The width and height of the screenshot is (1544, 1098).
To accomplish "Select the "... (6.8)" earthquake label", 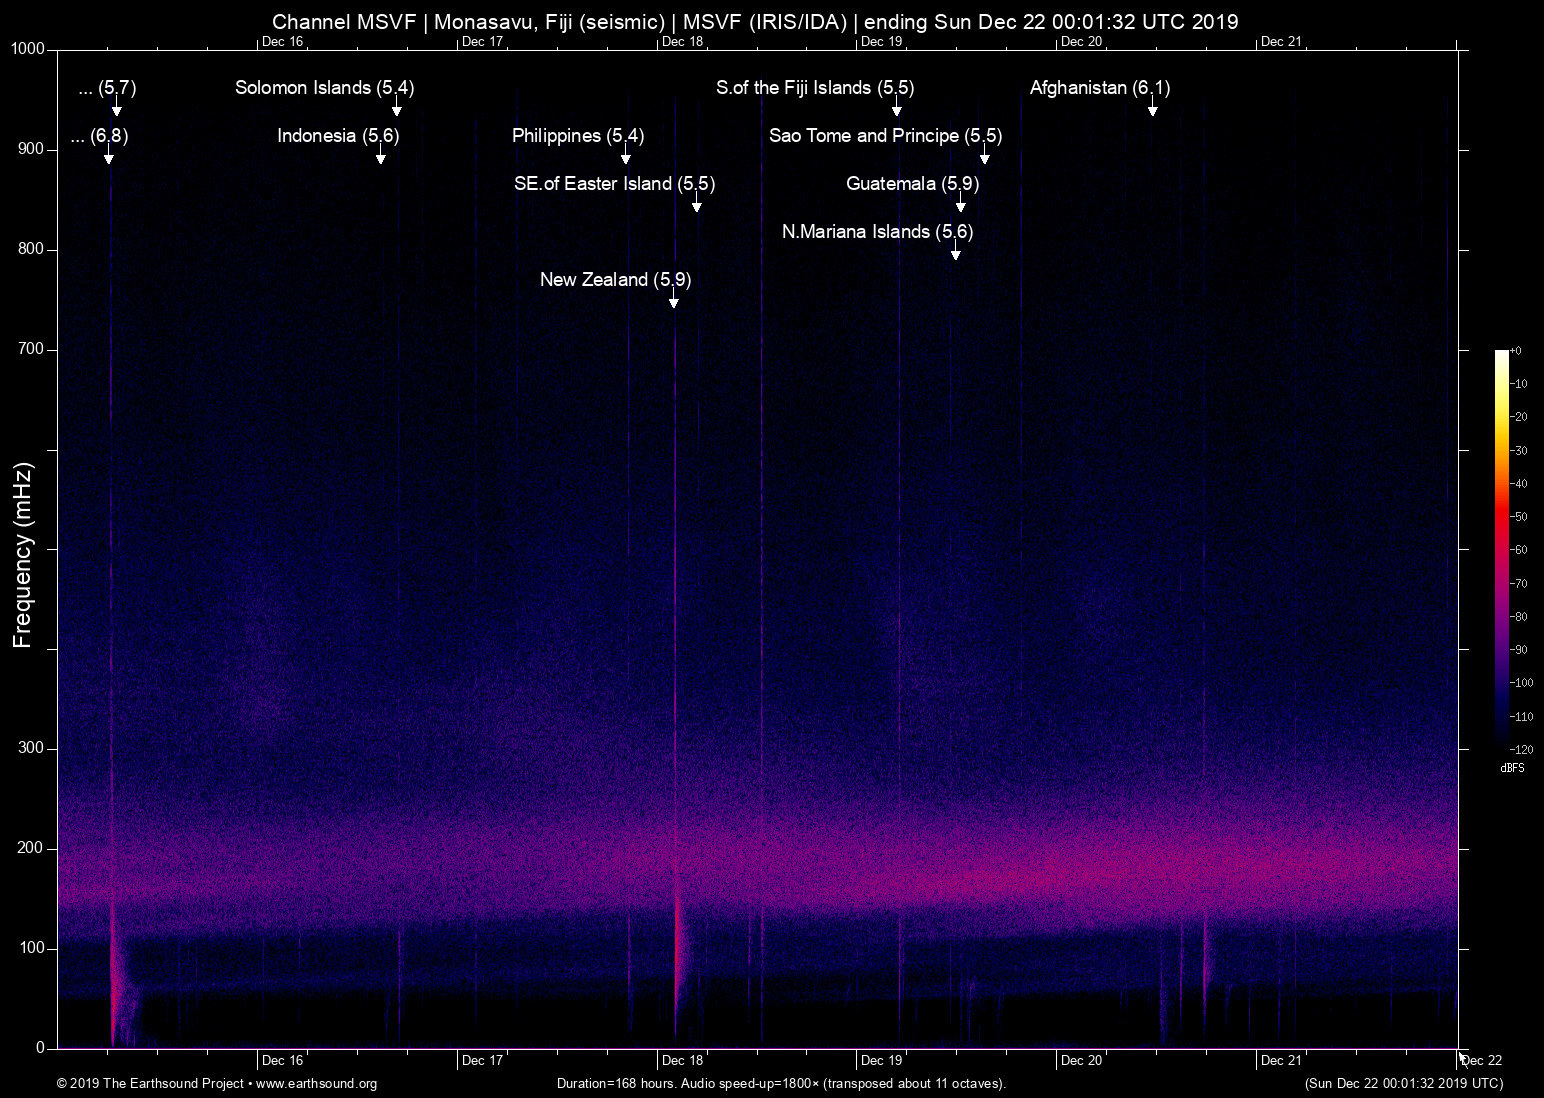I will click(100, 136).
